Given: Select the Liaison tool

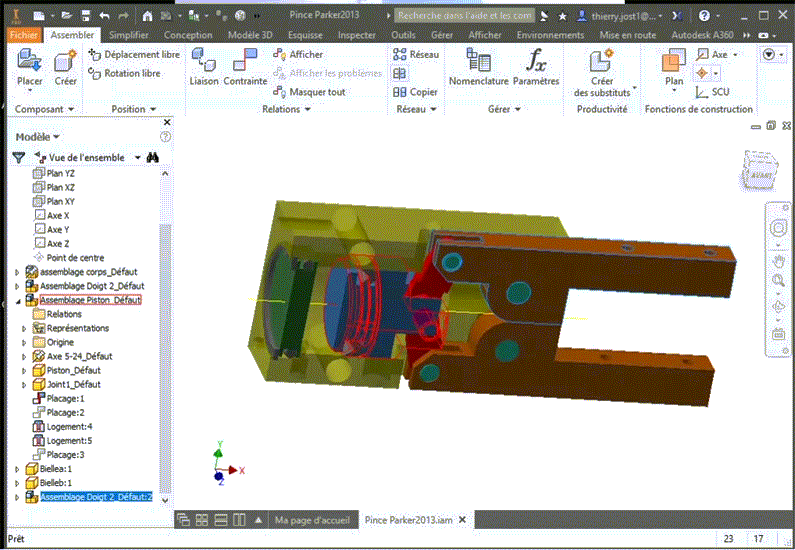Looking at the screenshot, I should 204,68.
